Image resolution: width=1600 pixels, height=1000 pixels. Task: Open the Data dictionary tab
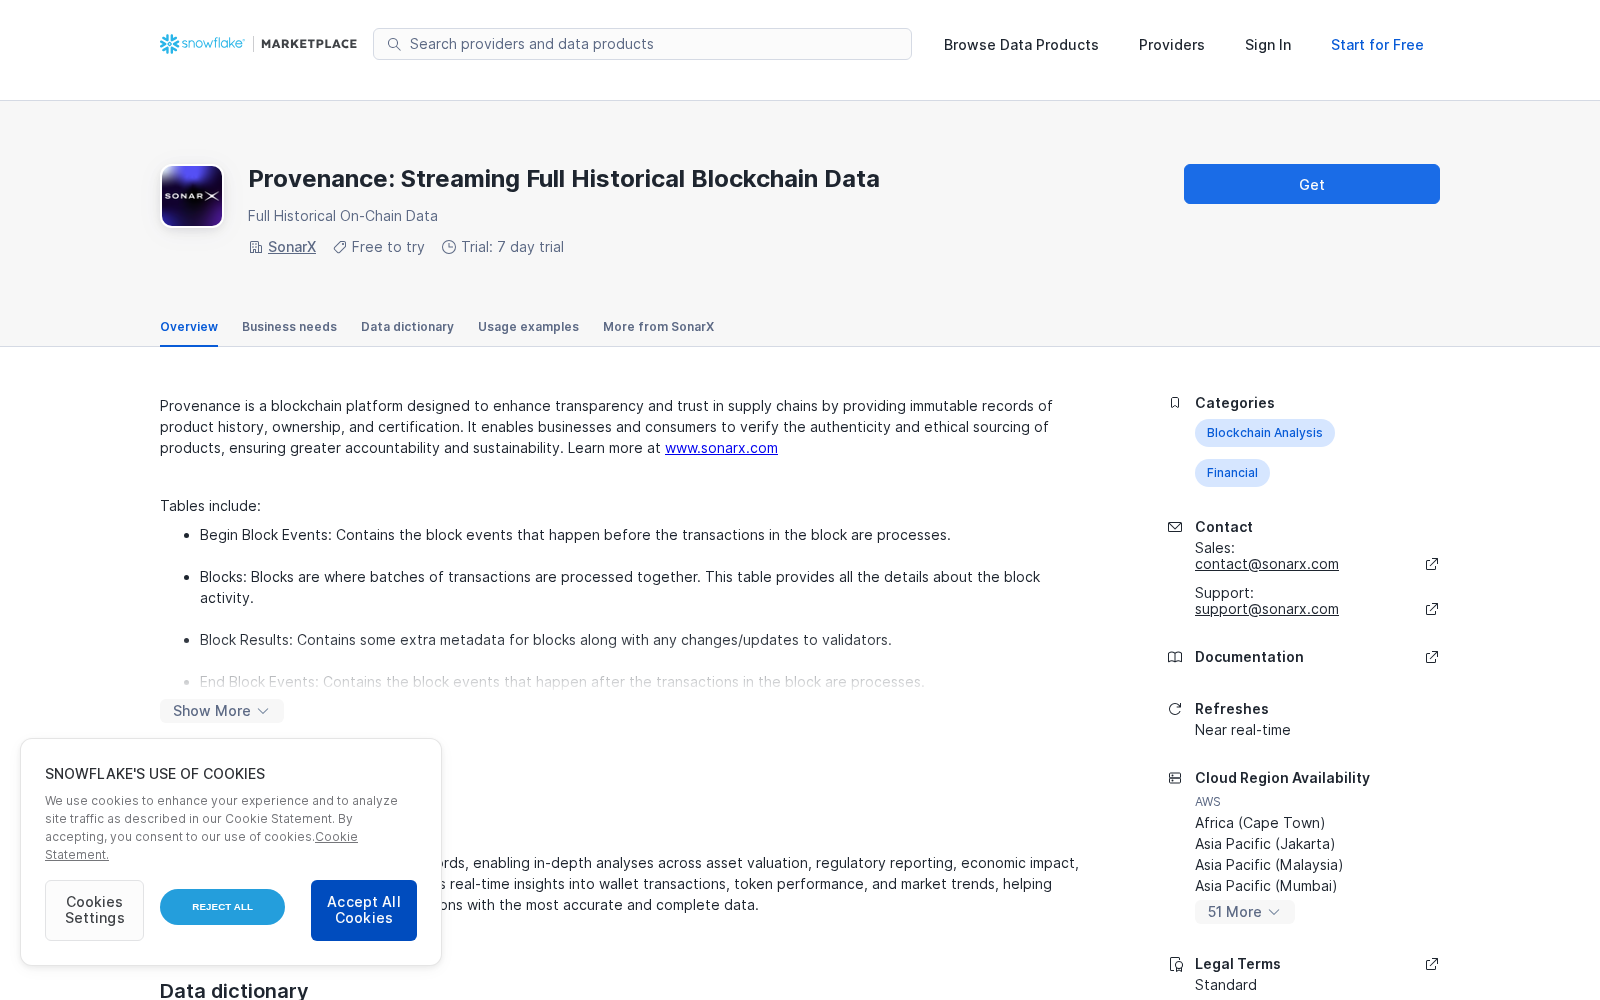[x=407, y=327]
